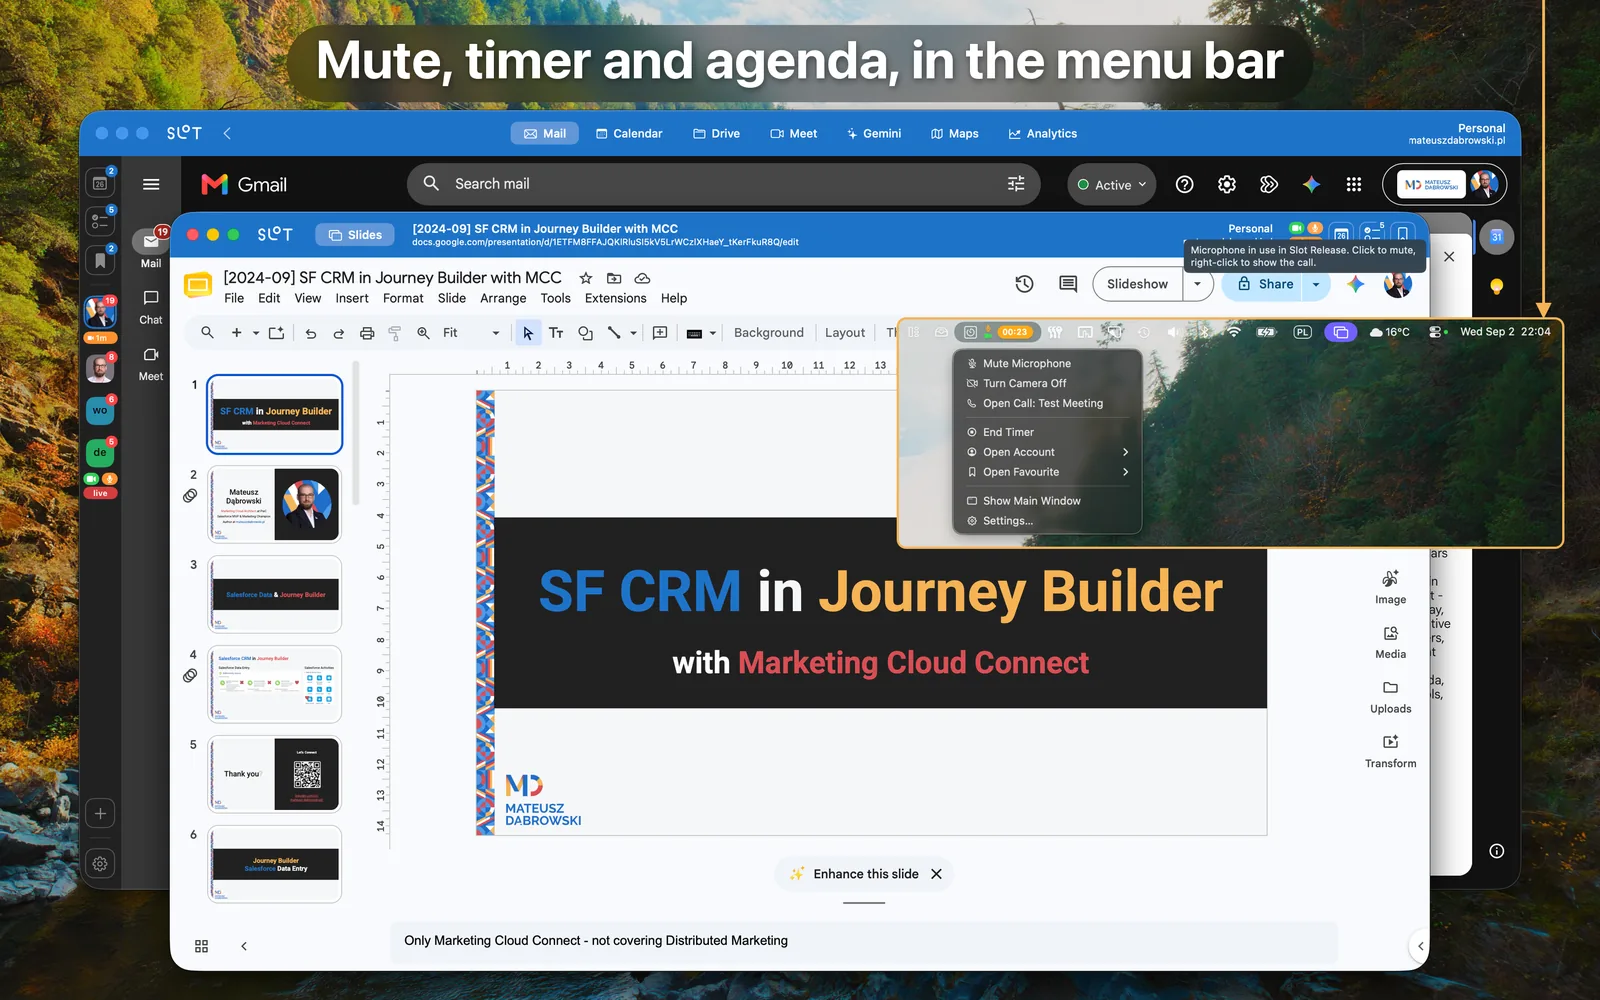Open version history clock icon
Image resolution: width=1600 pixels, height=1000 pixels.
coord(1024,284)
